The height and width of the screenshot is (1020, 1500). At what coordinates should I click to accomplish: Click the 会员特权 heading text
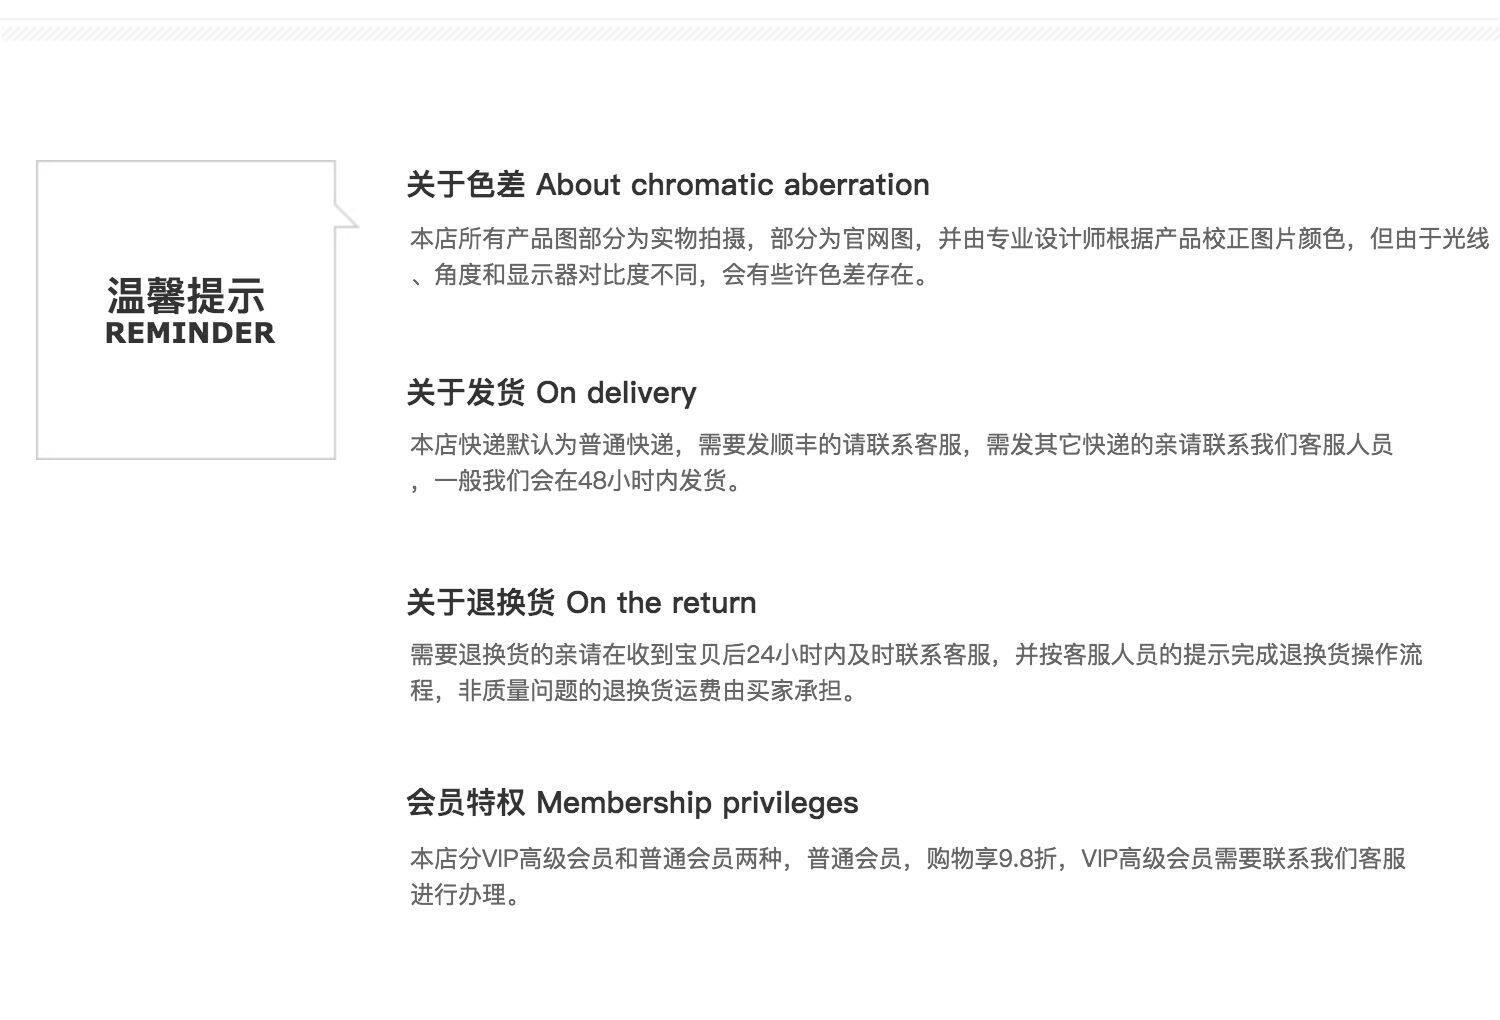465,803
